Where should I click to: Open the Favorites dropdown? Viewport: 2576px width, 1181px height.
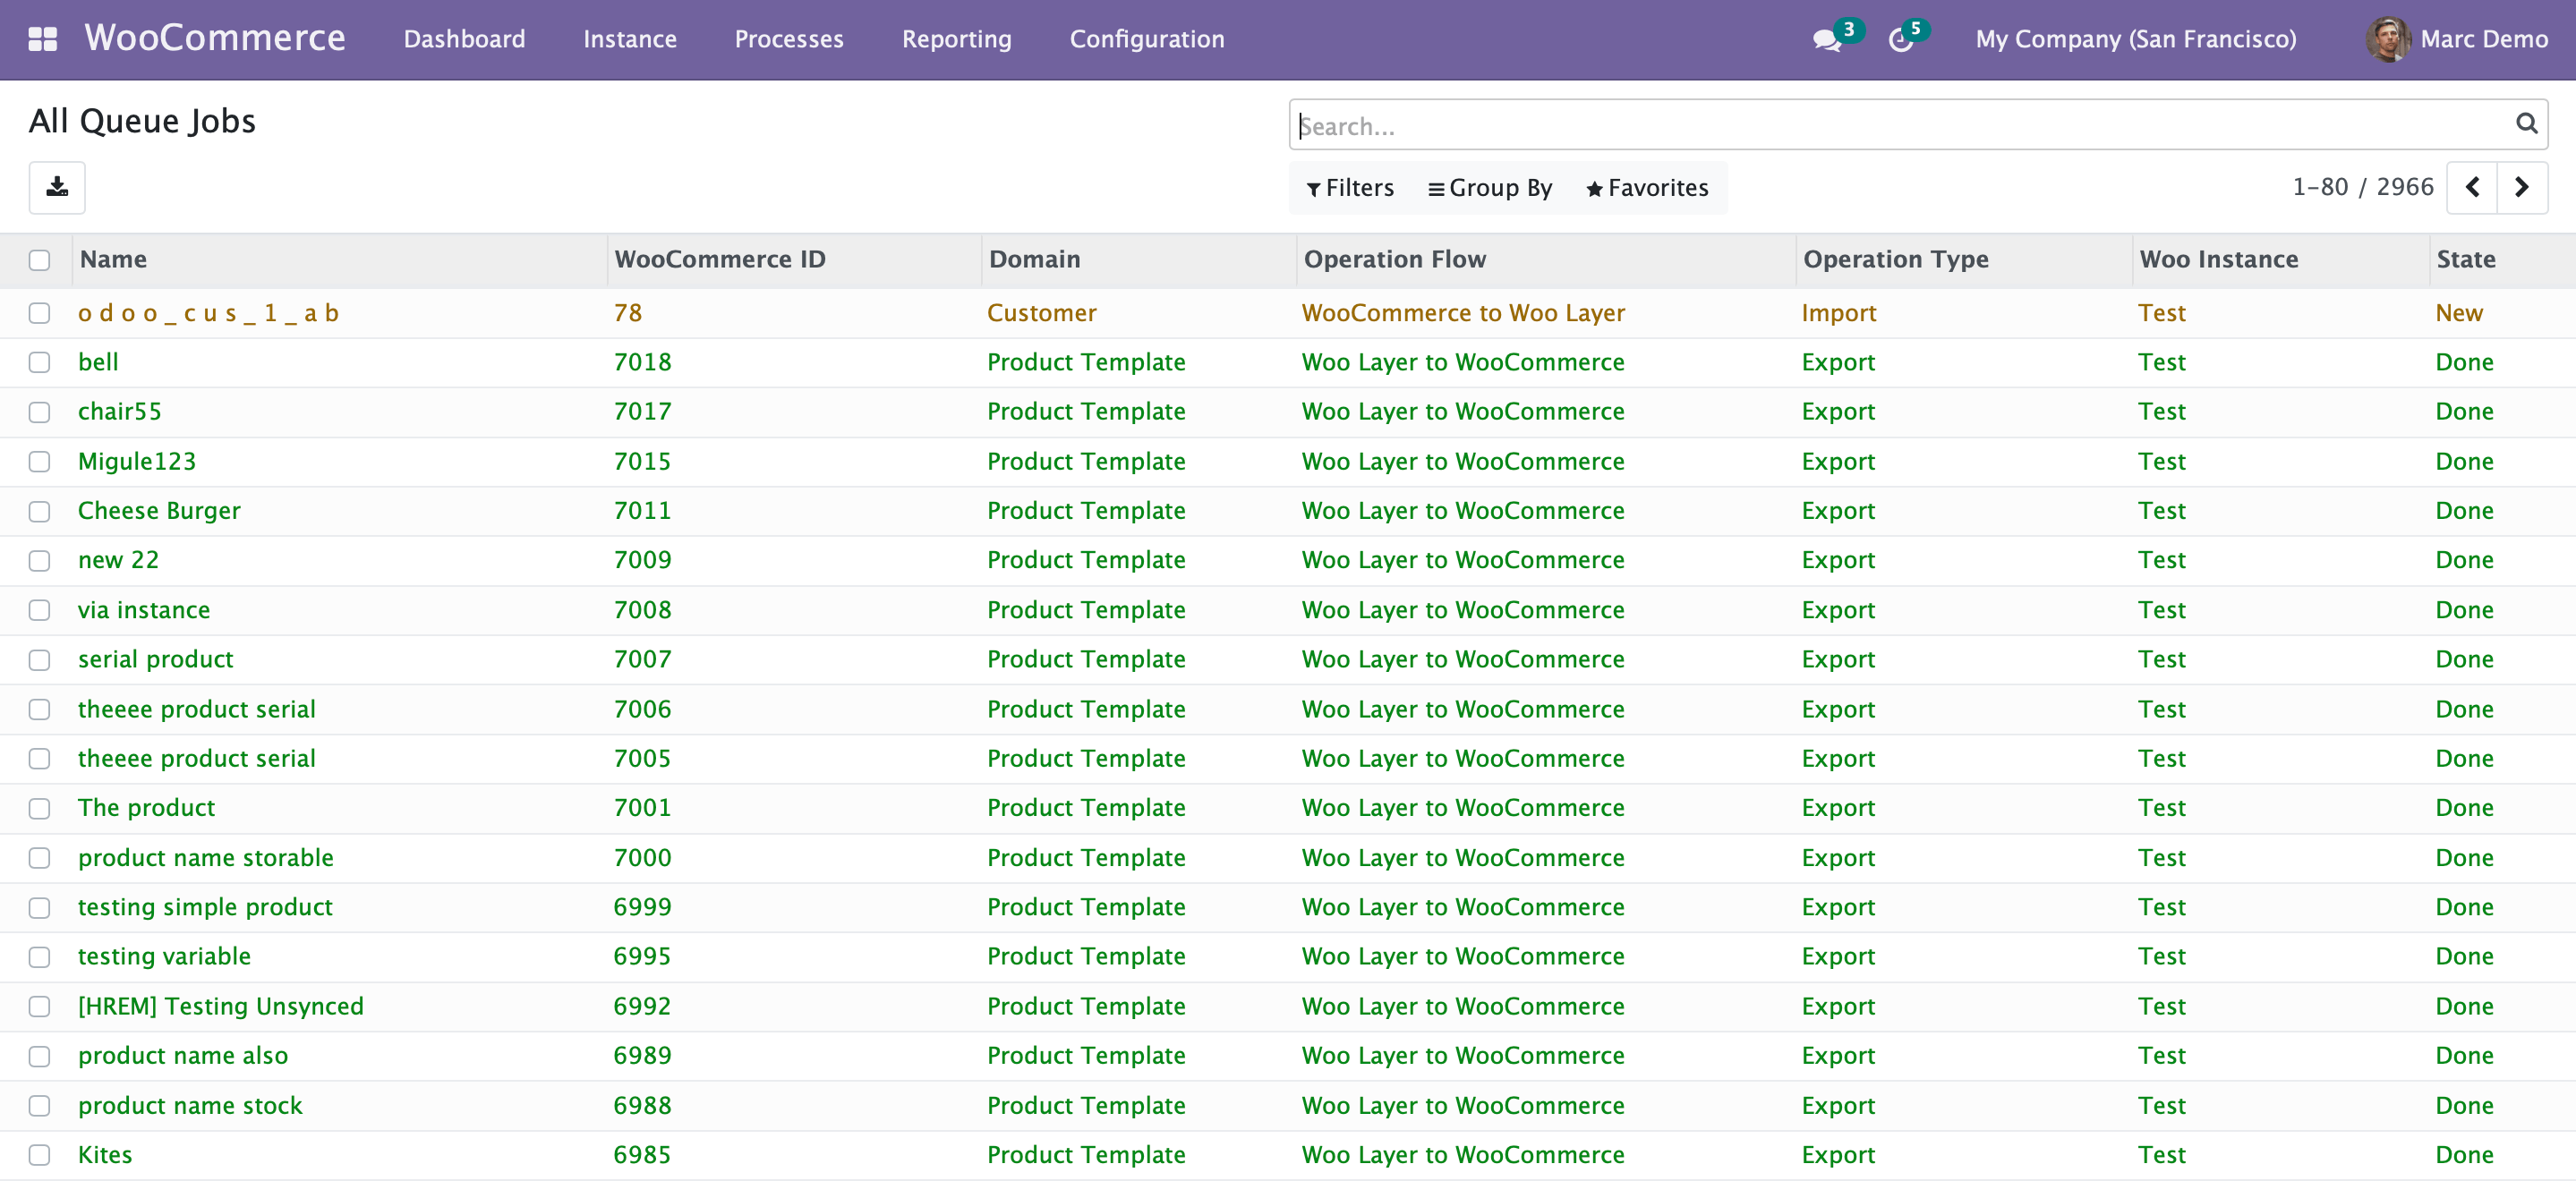pos(1647,188)
